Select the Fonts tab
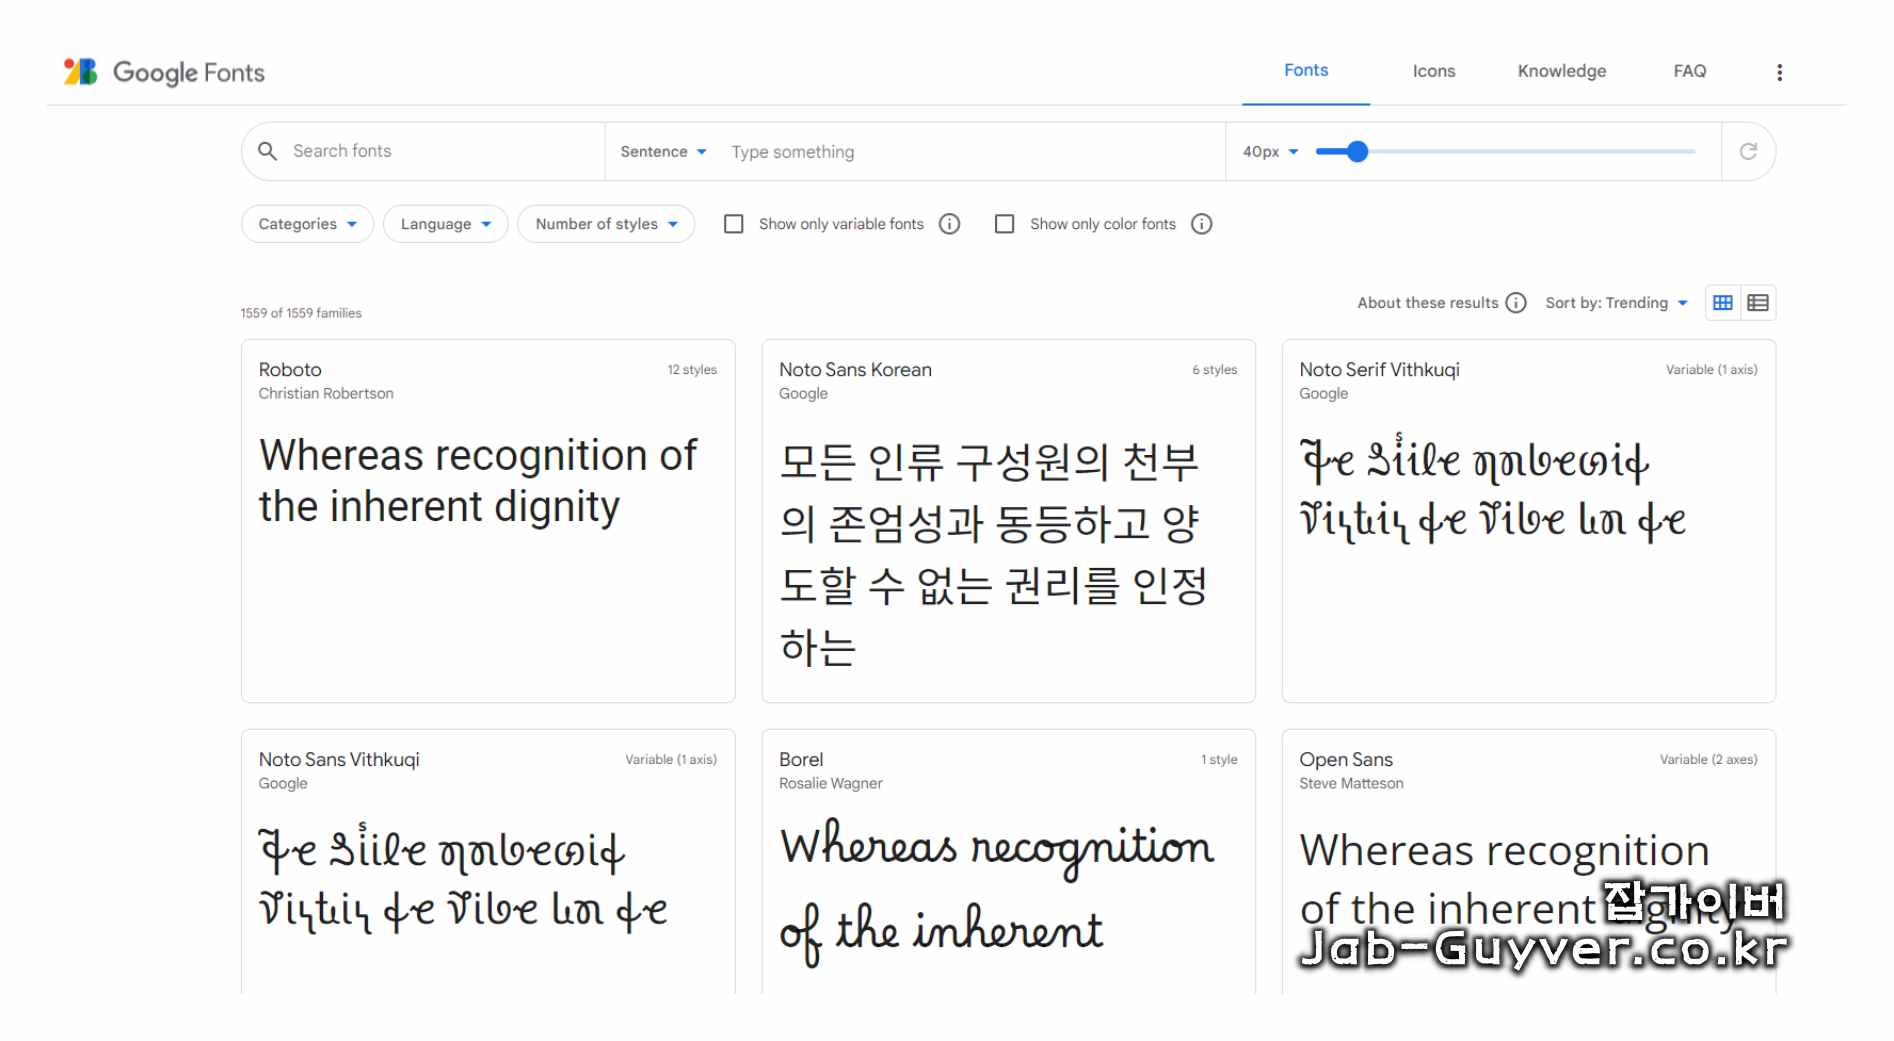 click(x=1306, y=70)
